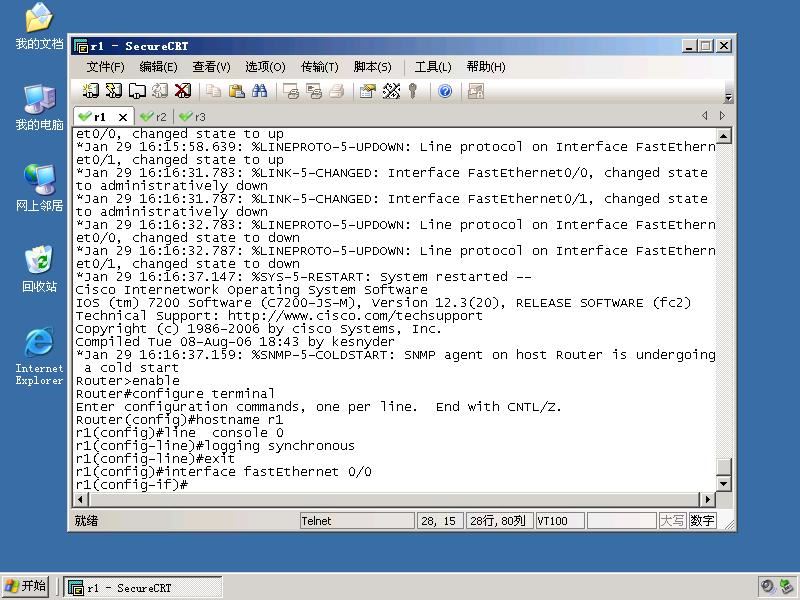Image resolution: width=800 pixels, height=600 pixels.
Task: Click the 大写 Caps Lock indicator
Action: point(672,521)
